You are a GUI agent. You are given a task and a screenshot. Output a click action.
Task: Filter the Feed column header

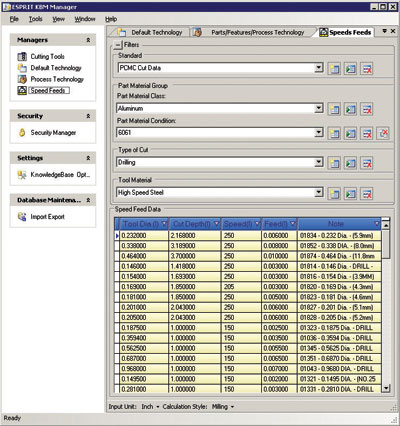[x=293, y=224]
